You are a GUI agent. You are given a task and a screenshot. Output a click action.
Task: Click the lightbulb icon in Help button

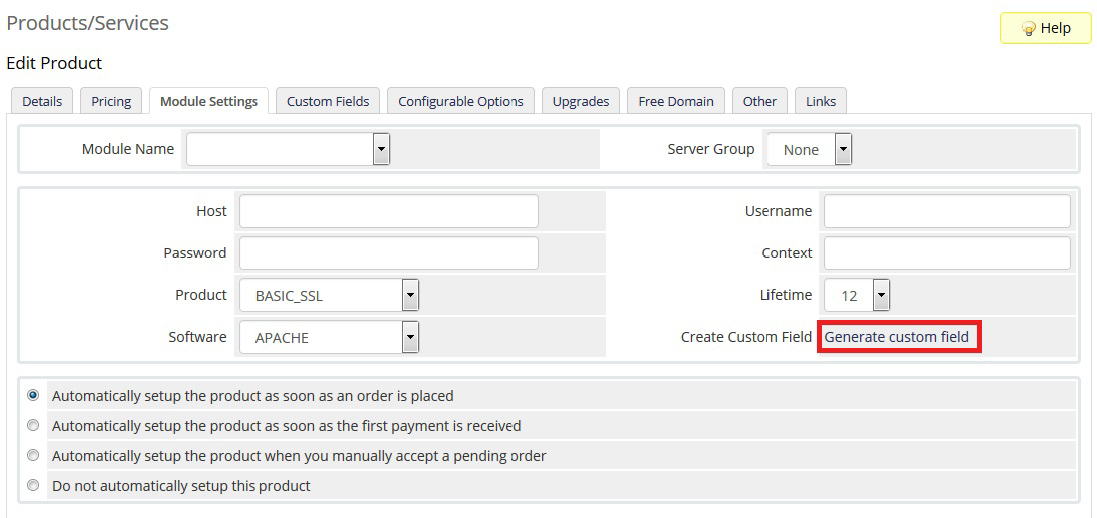(1028, 29)
